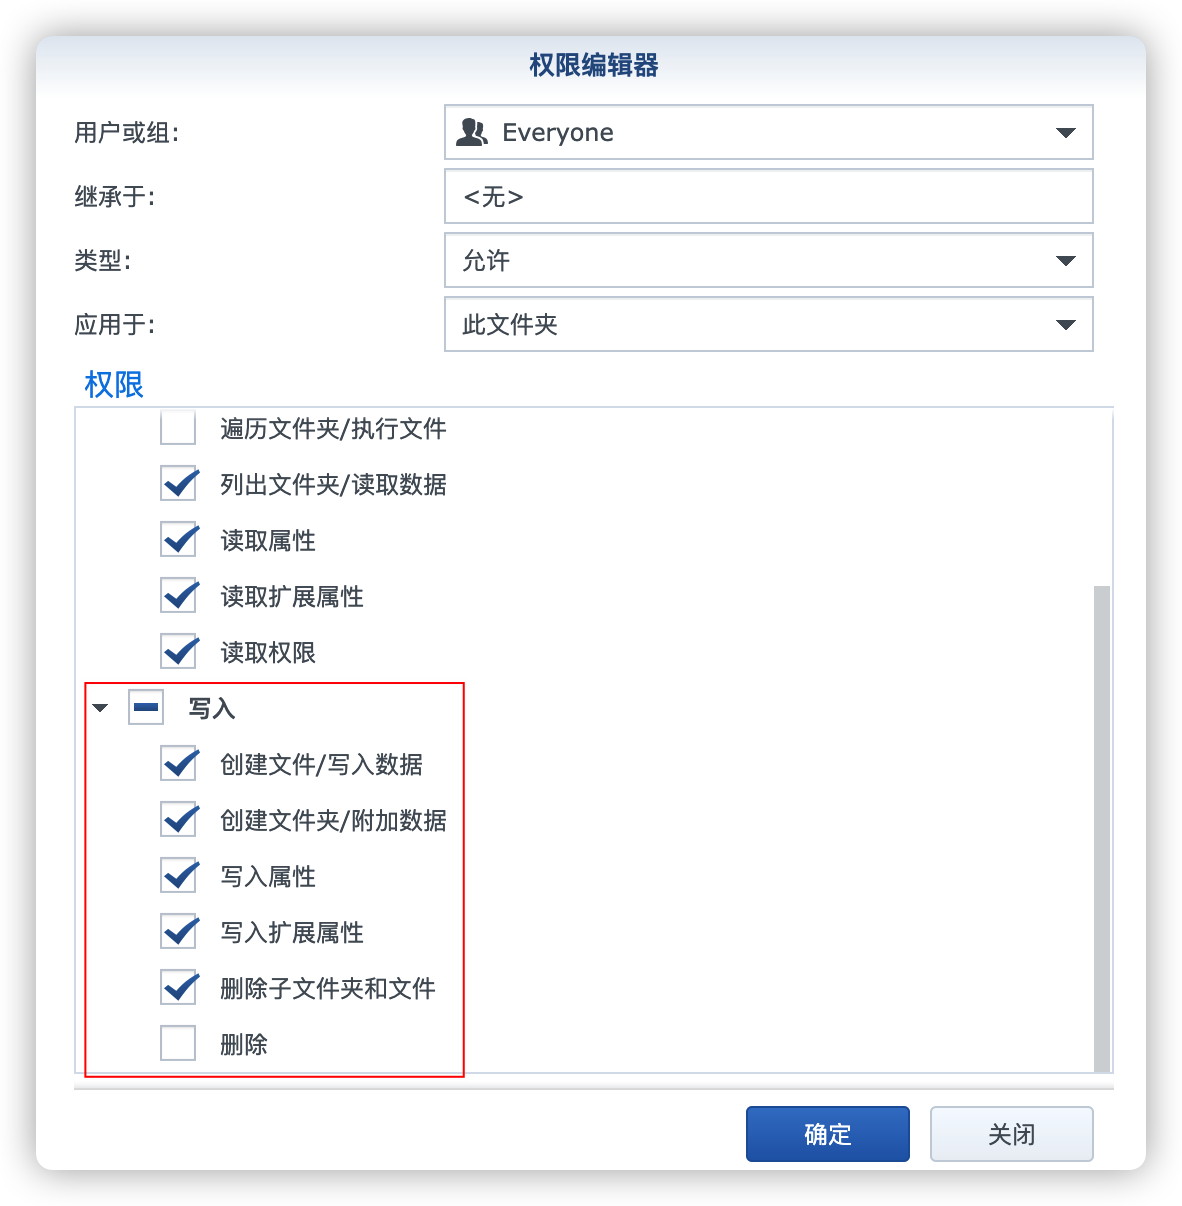Screen dimensions: 1182x1206
Task: Open the 应用于 此文件夹 dropdown
Action: click(768, 324)
